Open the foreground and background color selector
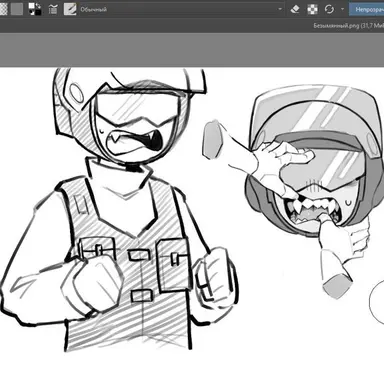This screenshot has height=384, width=384. (35, 9)
